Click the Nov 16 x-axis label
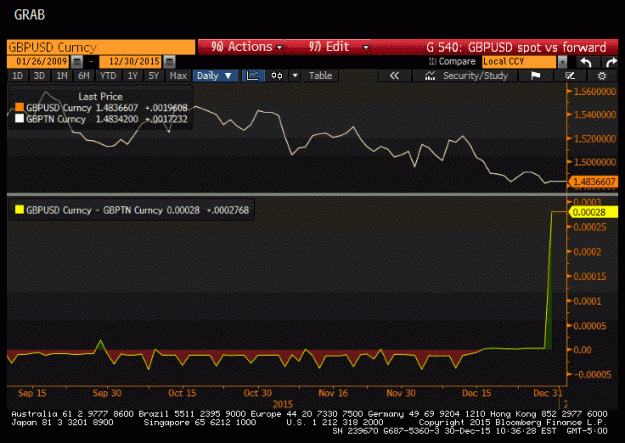Viewport: 625px width, 443px height. click(333, 393)
